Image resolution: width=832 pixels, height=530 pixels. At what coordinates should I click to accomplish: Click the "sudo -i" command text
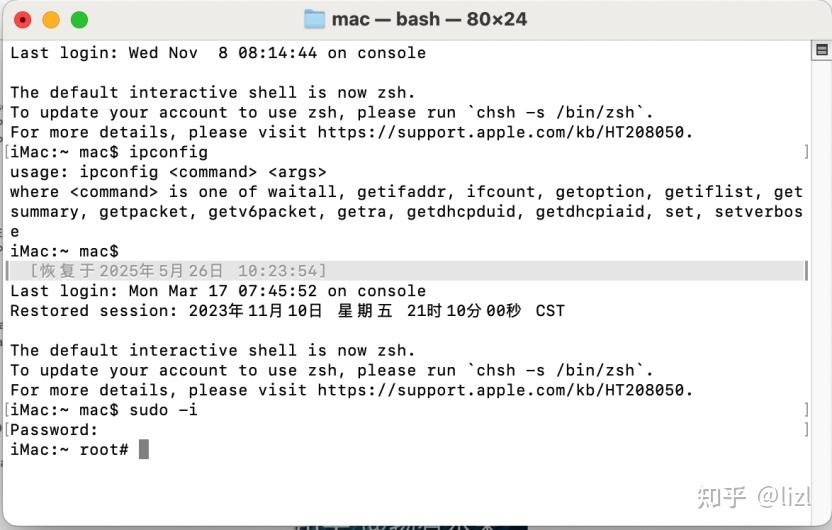tap(163, 410)
